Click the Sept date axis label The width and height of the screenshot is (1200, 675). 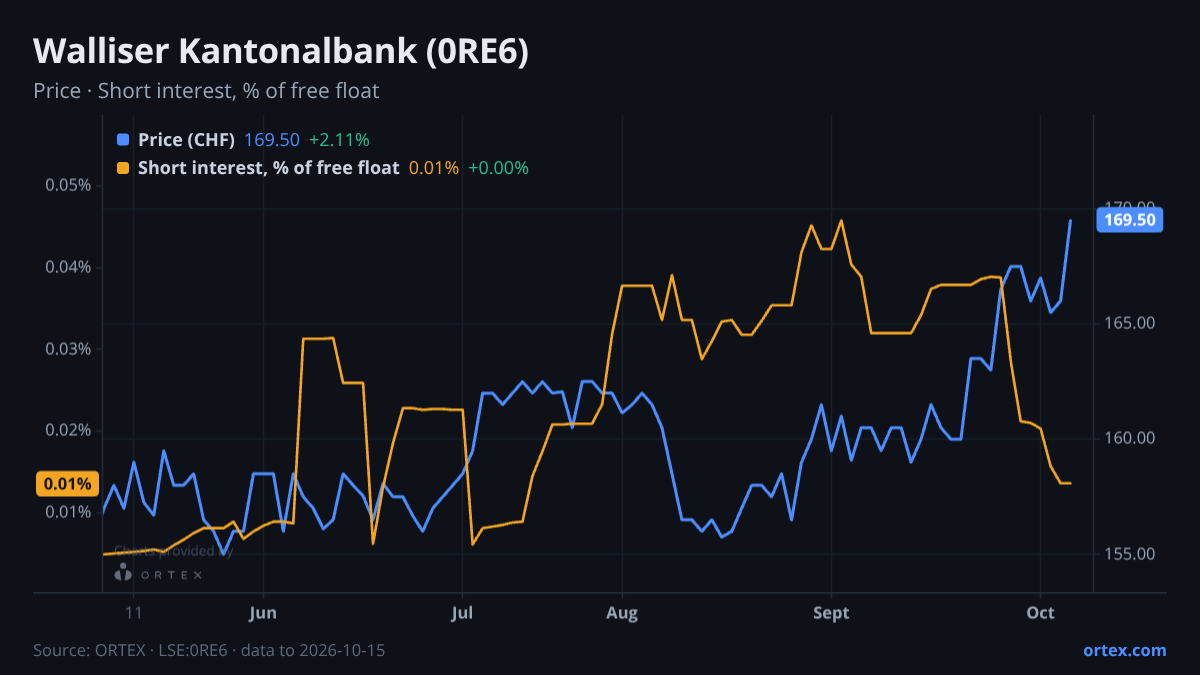[x=831, y=613]
